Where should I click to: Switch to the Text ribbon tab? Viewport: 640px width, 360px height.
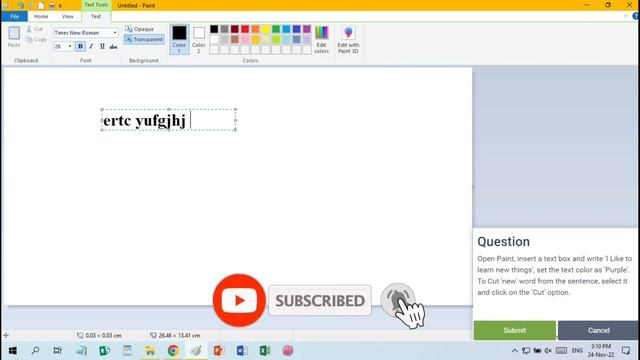(x=96, y=16)
